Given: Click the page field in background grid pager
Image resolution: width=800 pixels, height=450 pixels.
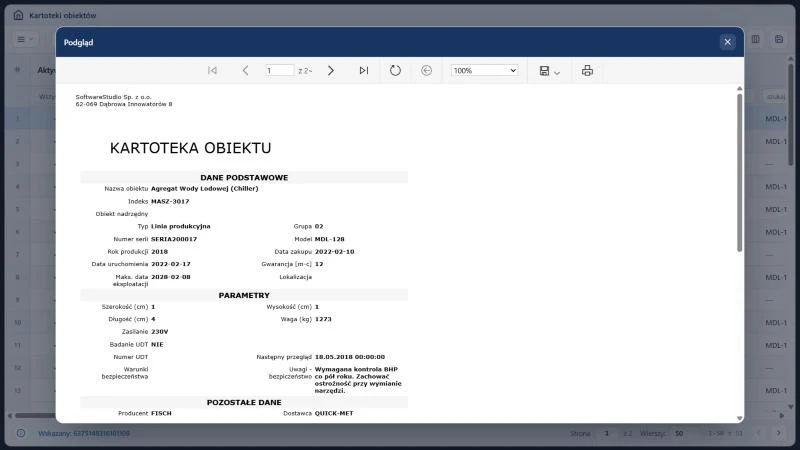Looking at the screenshot, I should tap(607, 433).
